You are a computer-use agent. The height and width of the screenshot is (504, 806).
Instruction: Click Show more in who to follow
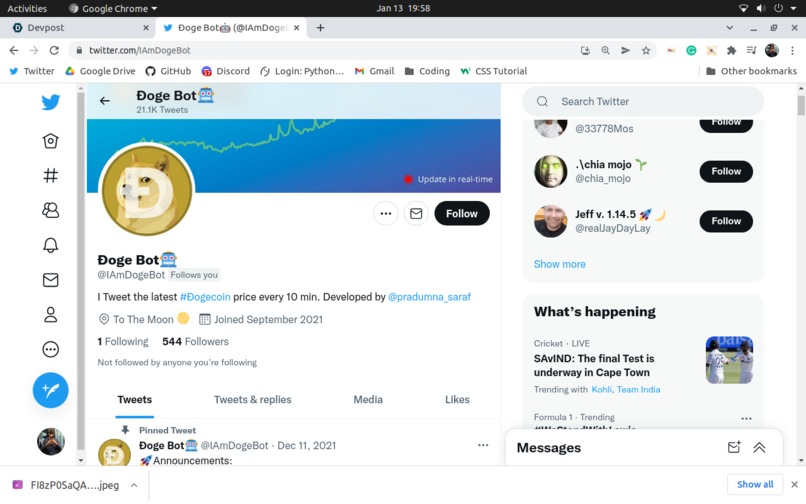pos(559,264)
